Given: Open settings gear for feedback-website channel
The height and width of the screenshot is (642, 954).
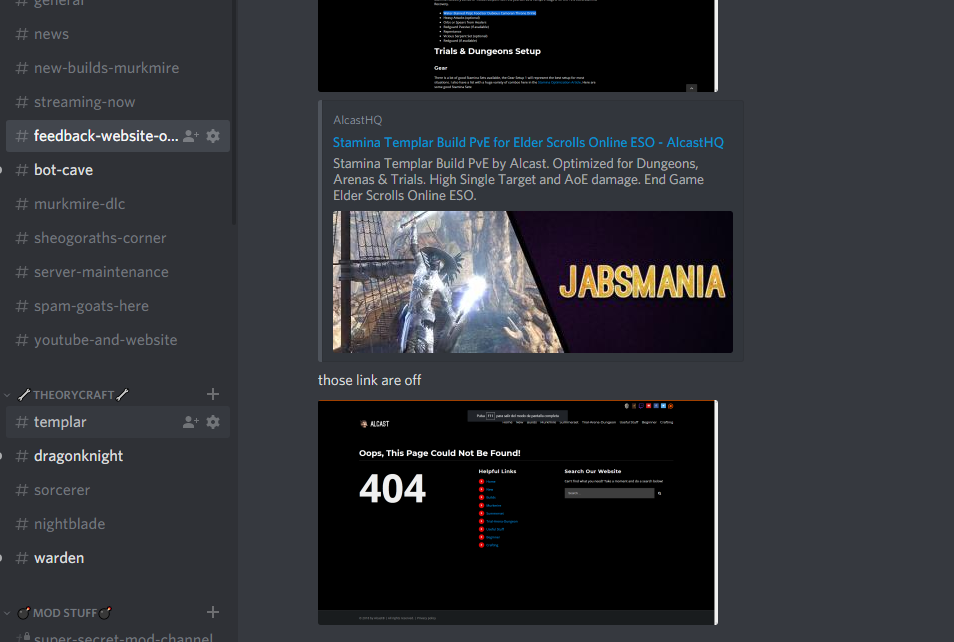Looking at the screenshot, I should pos(213,136).
